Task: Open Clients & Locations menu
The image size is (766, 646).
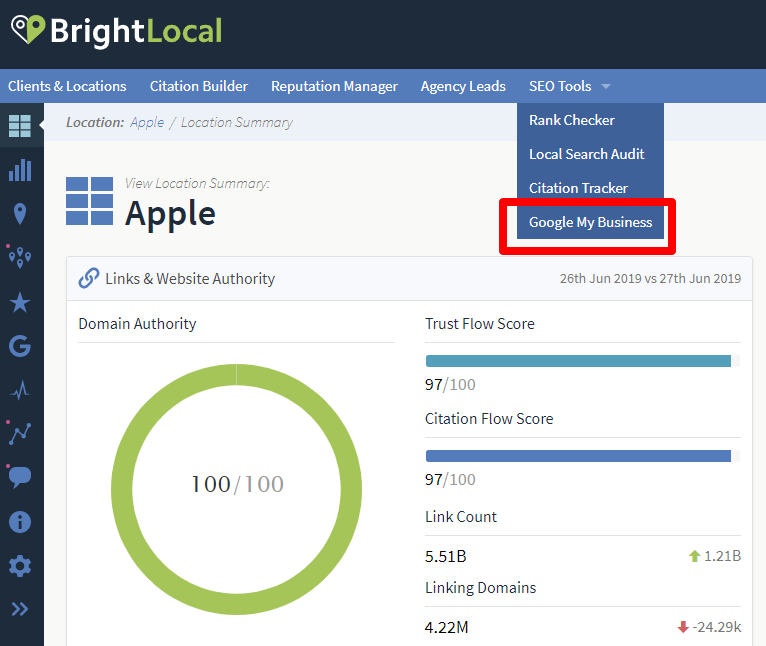Action: (67, 86)
